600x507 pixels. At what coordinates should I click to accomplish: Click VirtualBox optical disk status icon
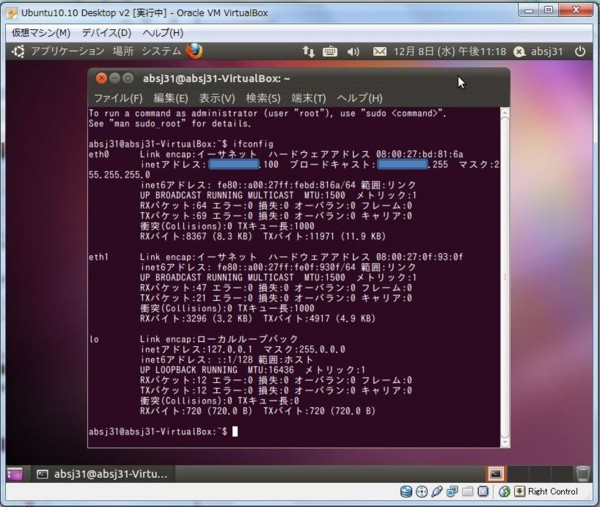click(422, 492)
